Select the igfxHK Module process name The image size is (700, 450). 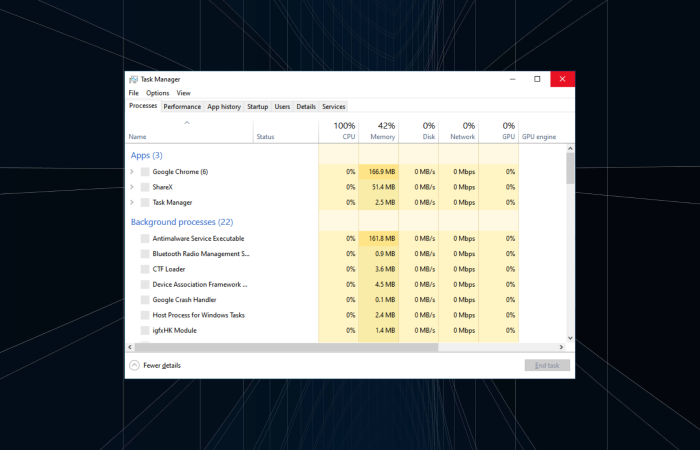[x=175, y=330]
